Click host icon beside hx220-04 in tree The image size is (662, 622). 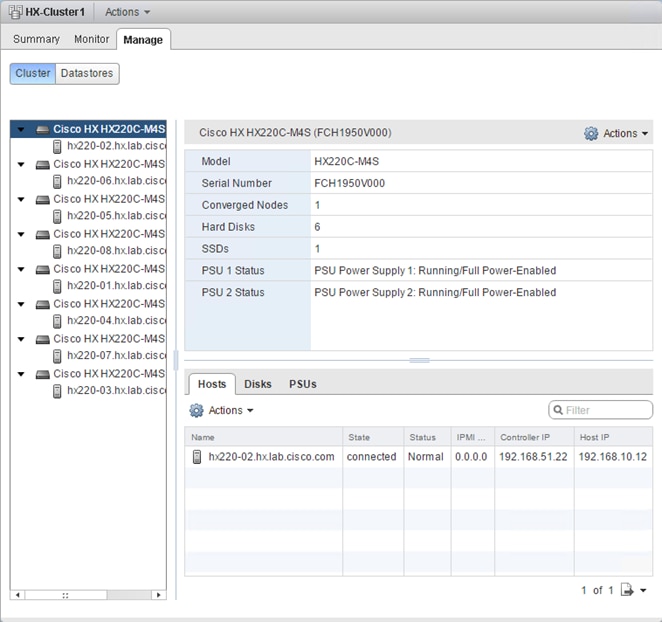57,322
